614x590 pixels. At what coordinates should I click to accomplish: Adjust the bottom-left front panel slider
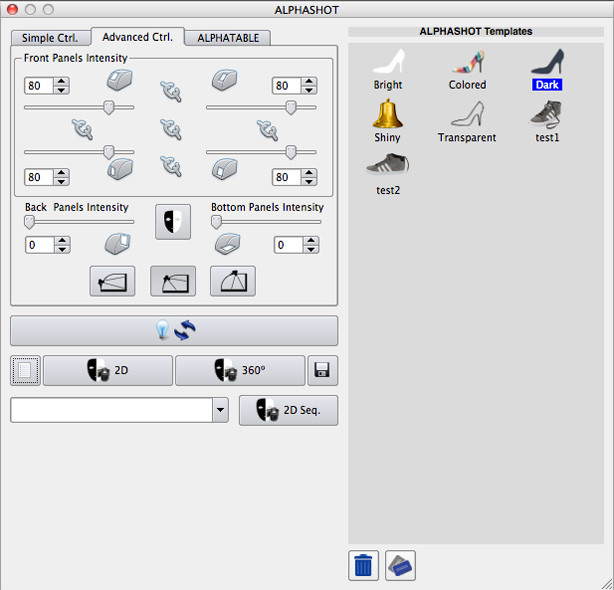coord(109,152)
